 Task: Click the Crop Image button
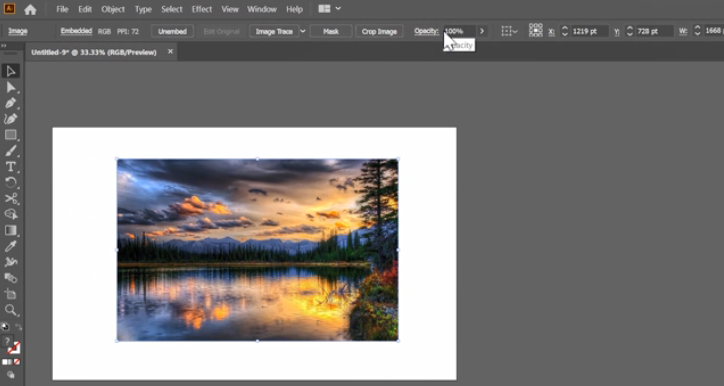(379, 31)
